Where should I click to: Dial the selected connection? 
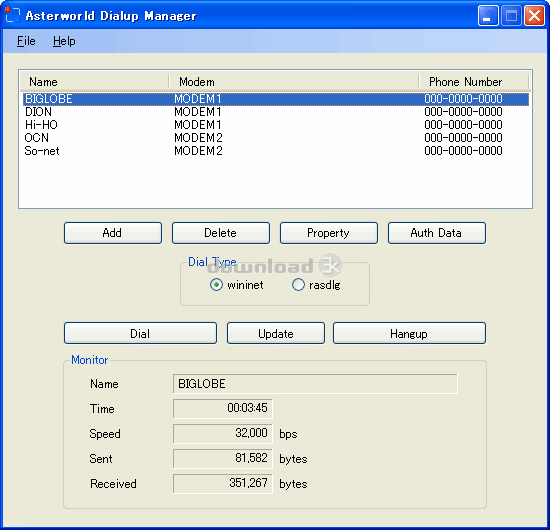pyautogui.click(x=140, y=333)
